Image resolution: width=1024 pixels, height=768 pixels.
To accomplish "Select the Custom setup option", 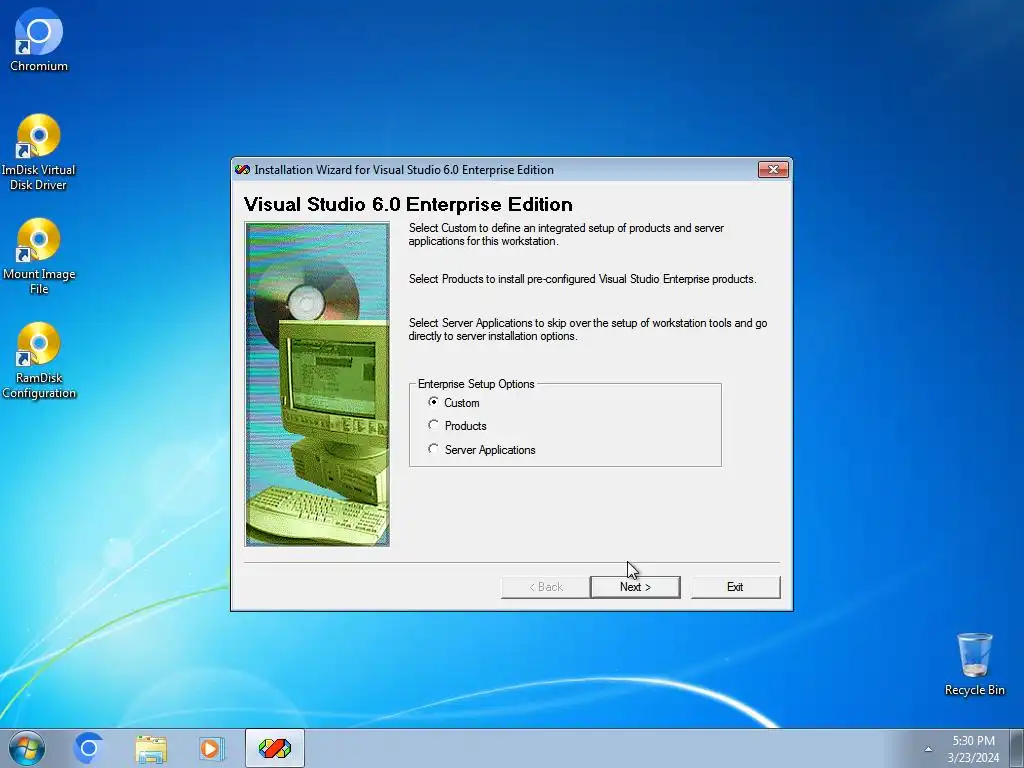I will [x=455, y=402].
